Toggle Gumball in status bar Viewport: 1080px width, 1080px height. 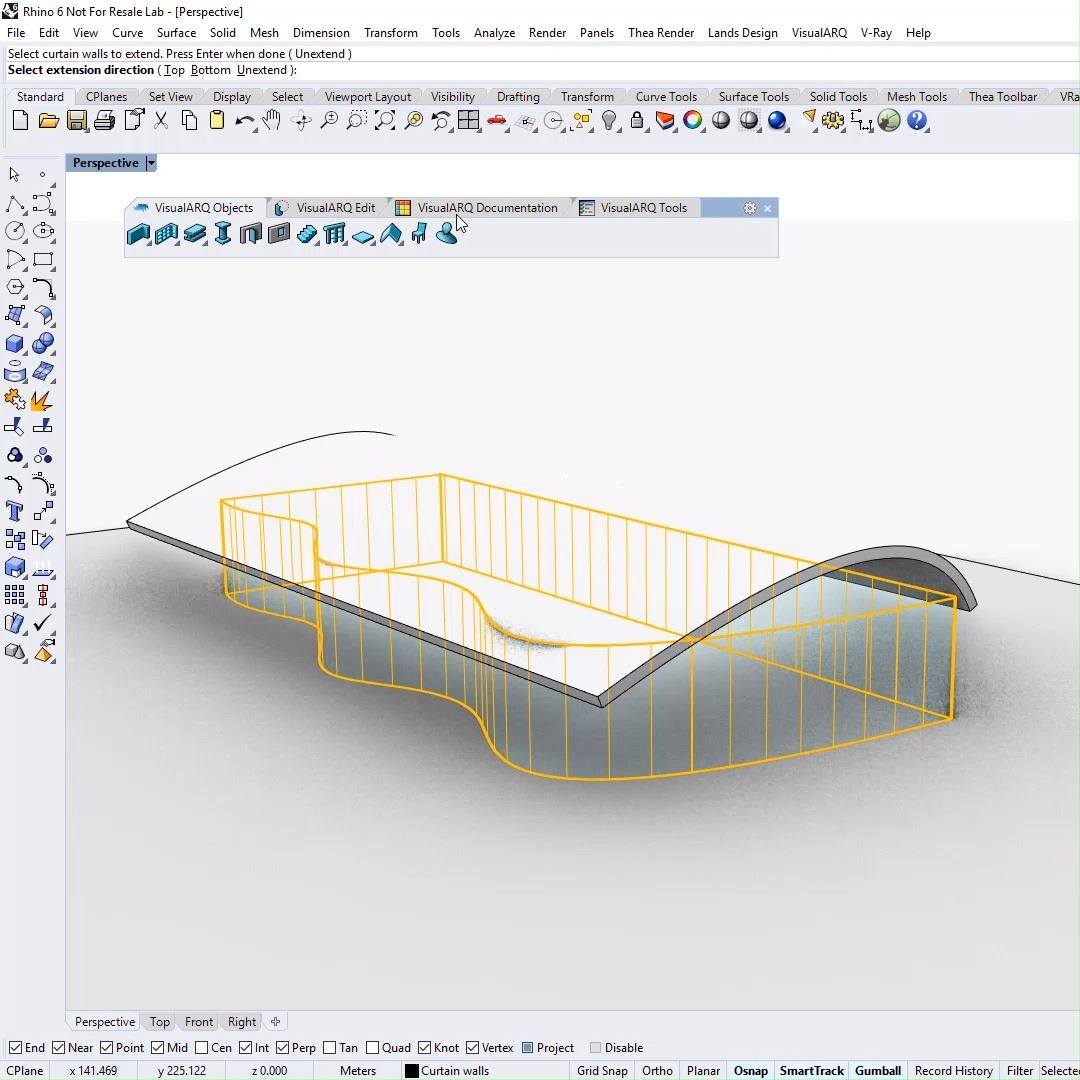(878, 1070)
